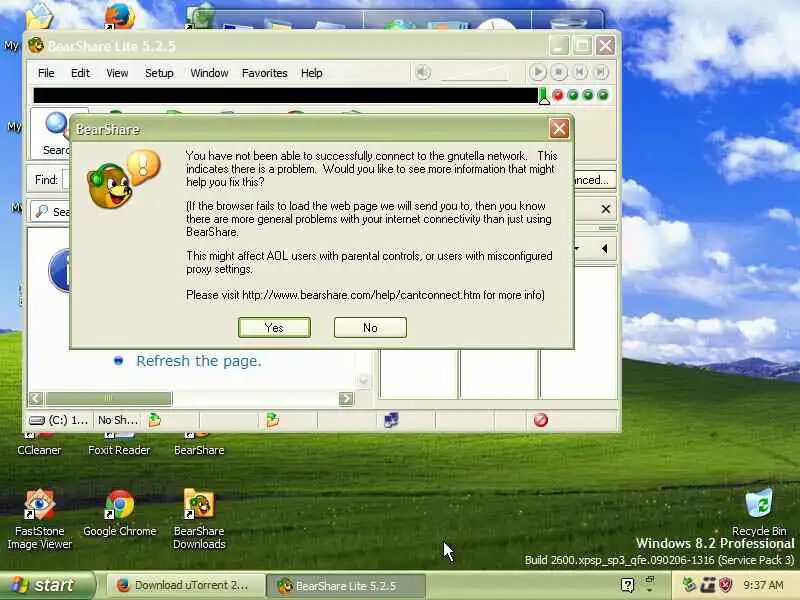Click the red blocked status icon
The image size is (800, 600).
[541, 420]
